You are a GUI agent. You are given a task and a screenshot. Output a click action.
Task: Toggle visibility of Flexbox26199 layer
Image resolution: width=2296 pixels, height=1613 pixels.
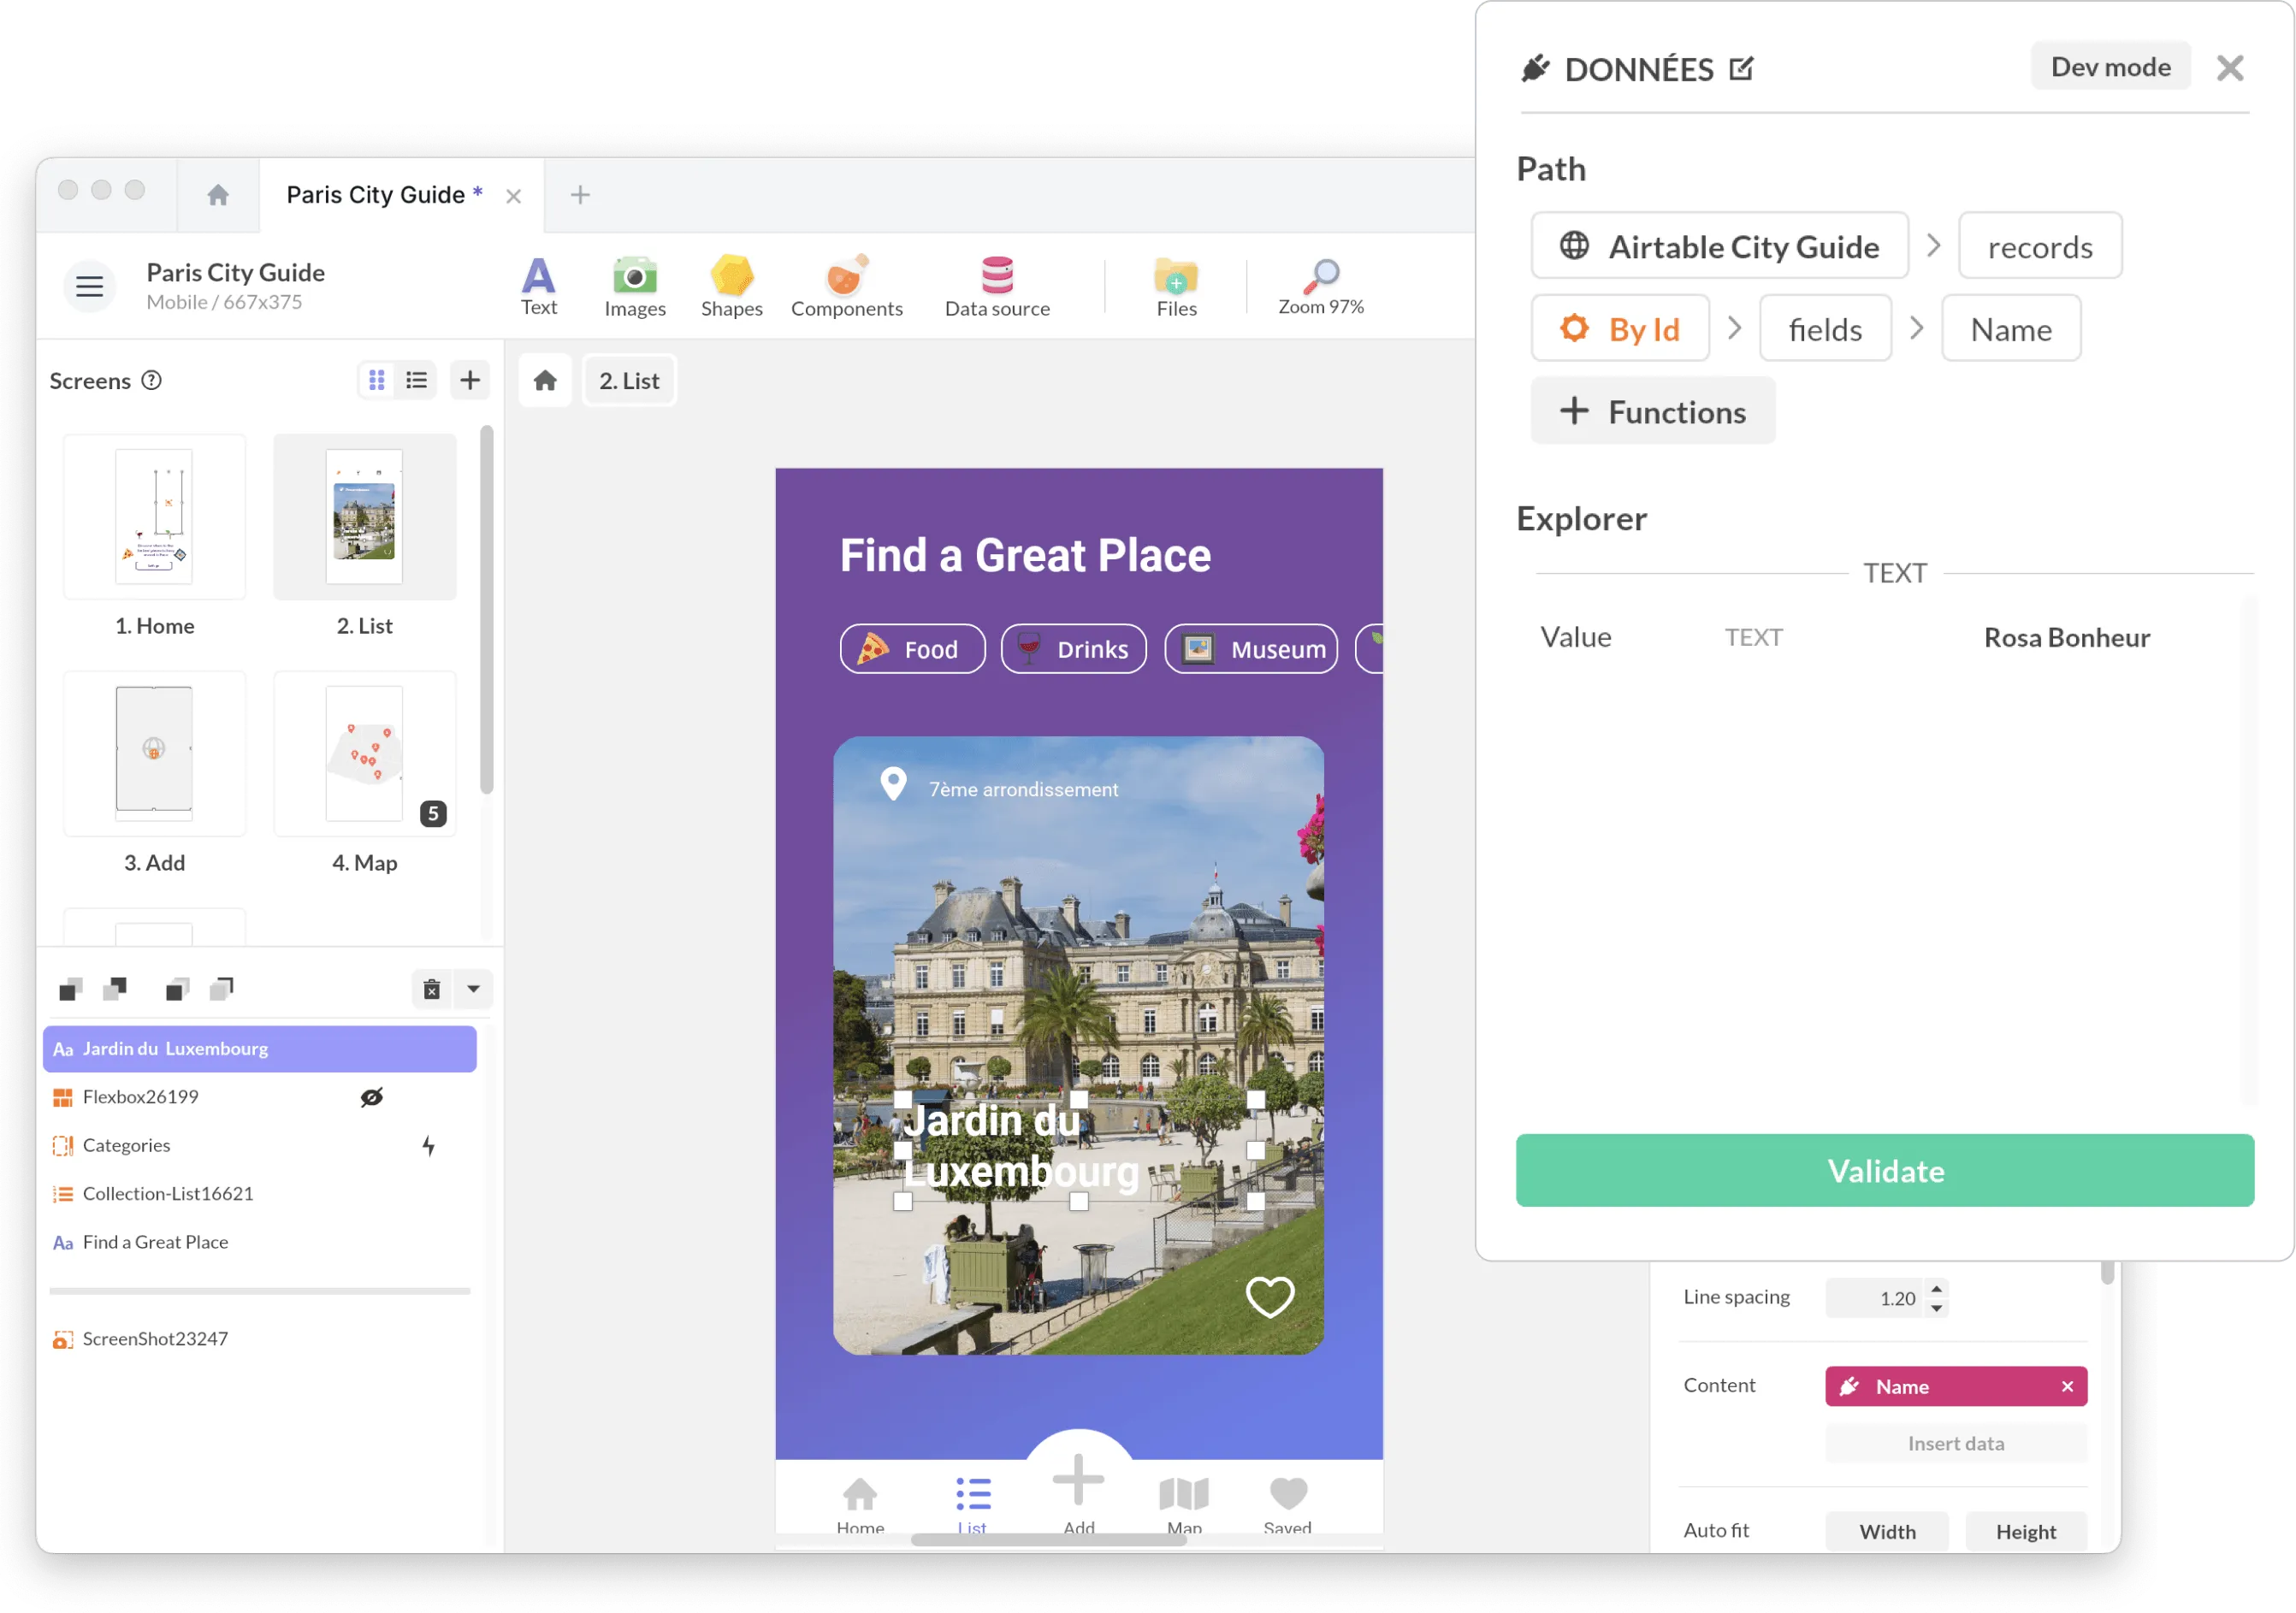click(x=371, y=1097)
